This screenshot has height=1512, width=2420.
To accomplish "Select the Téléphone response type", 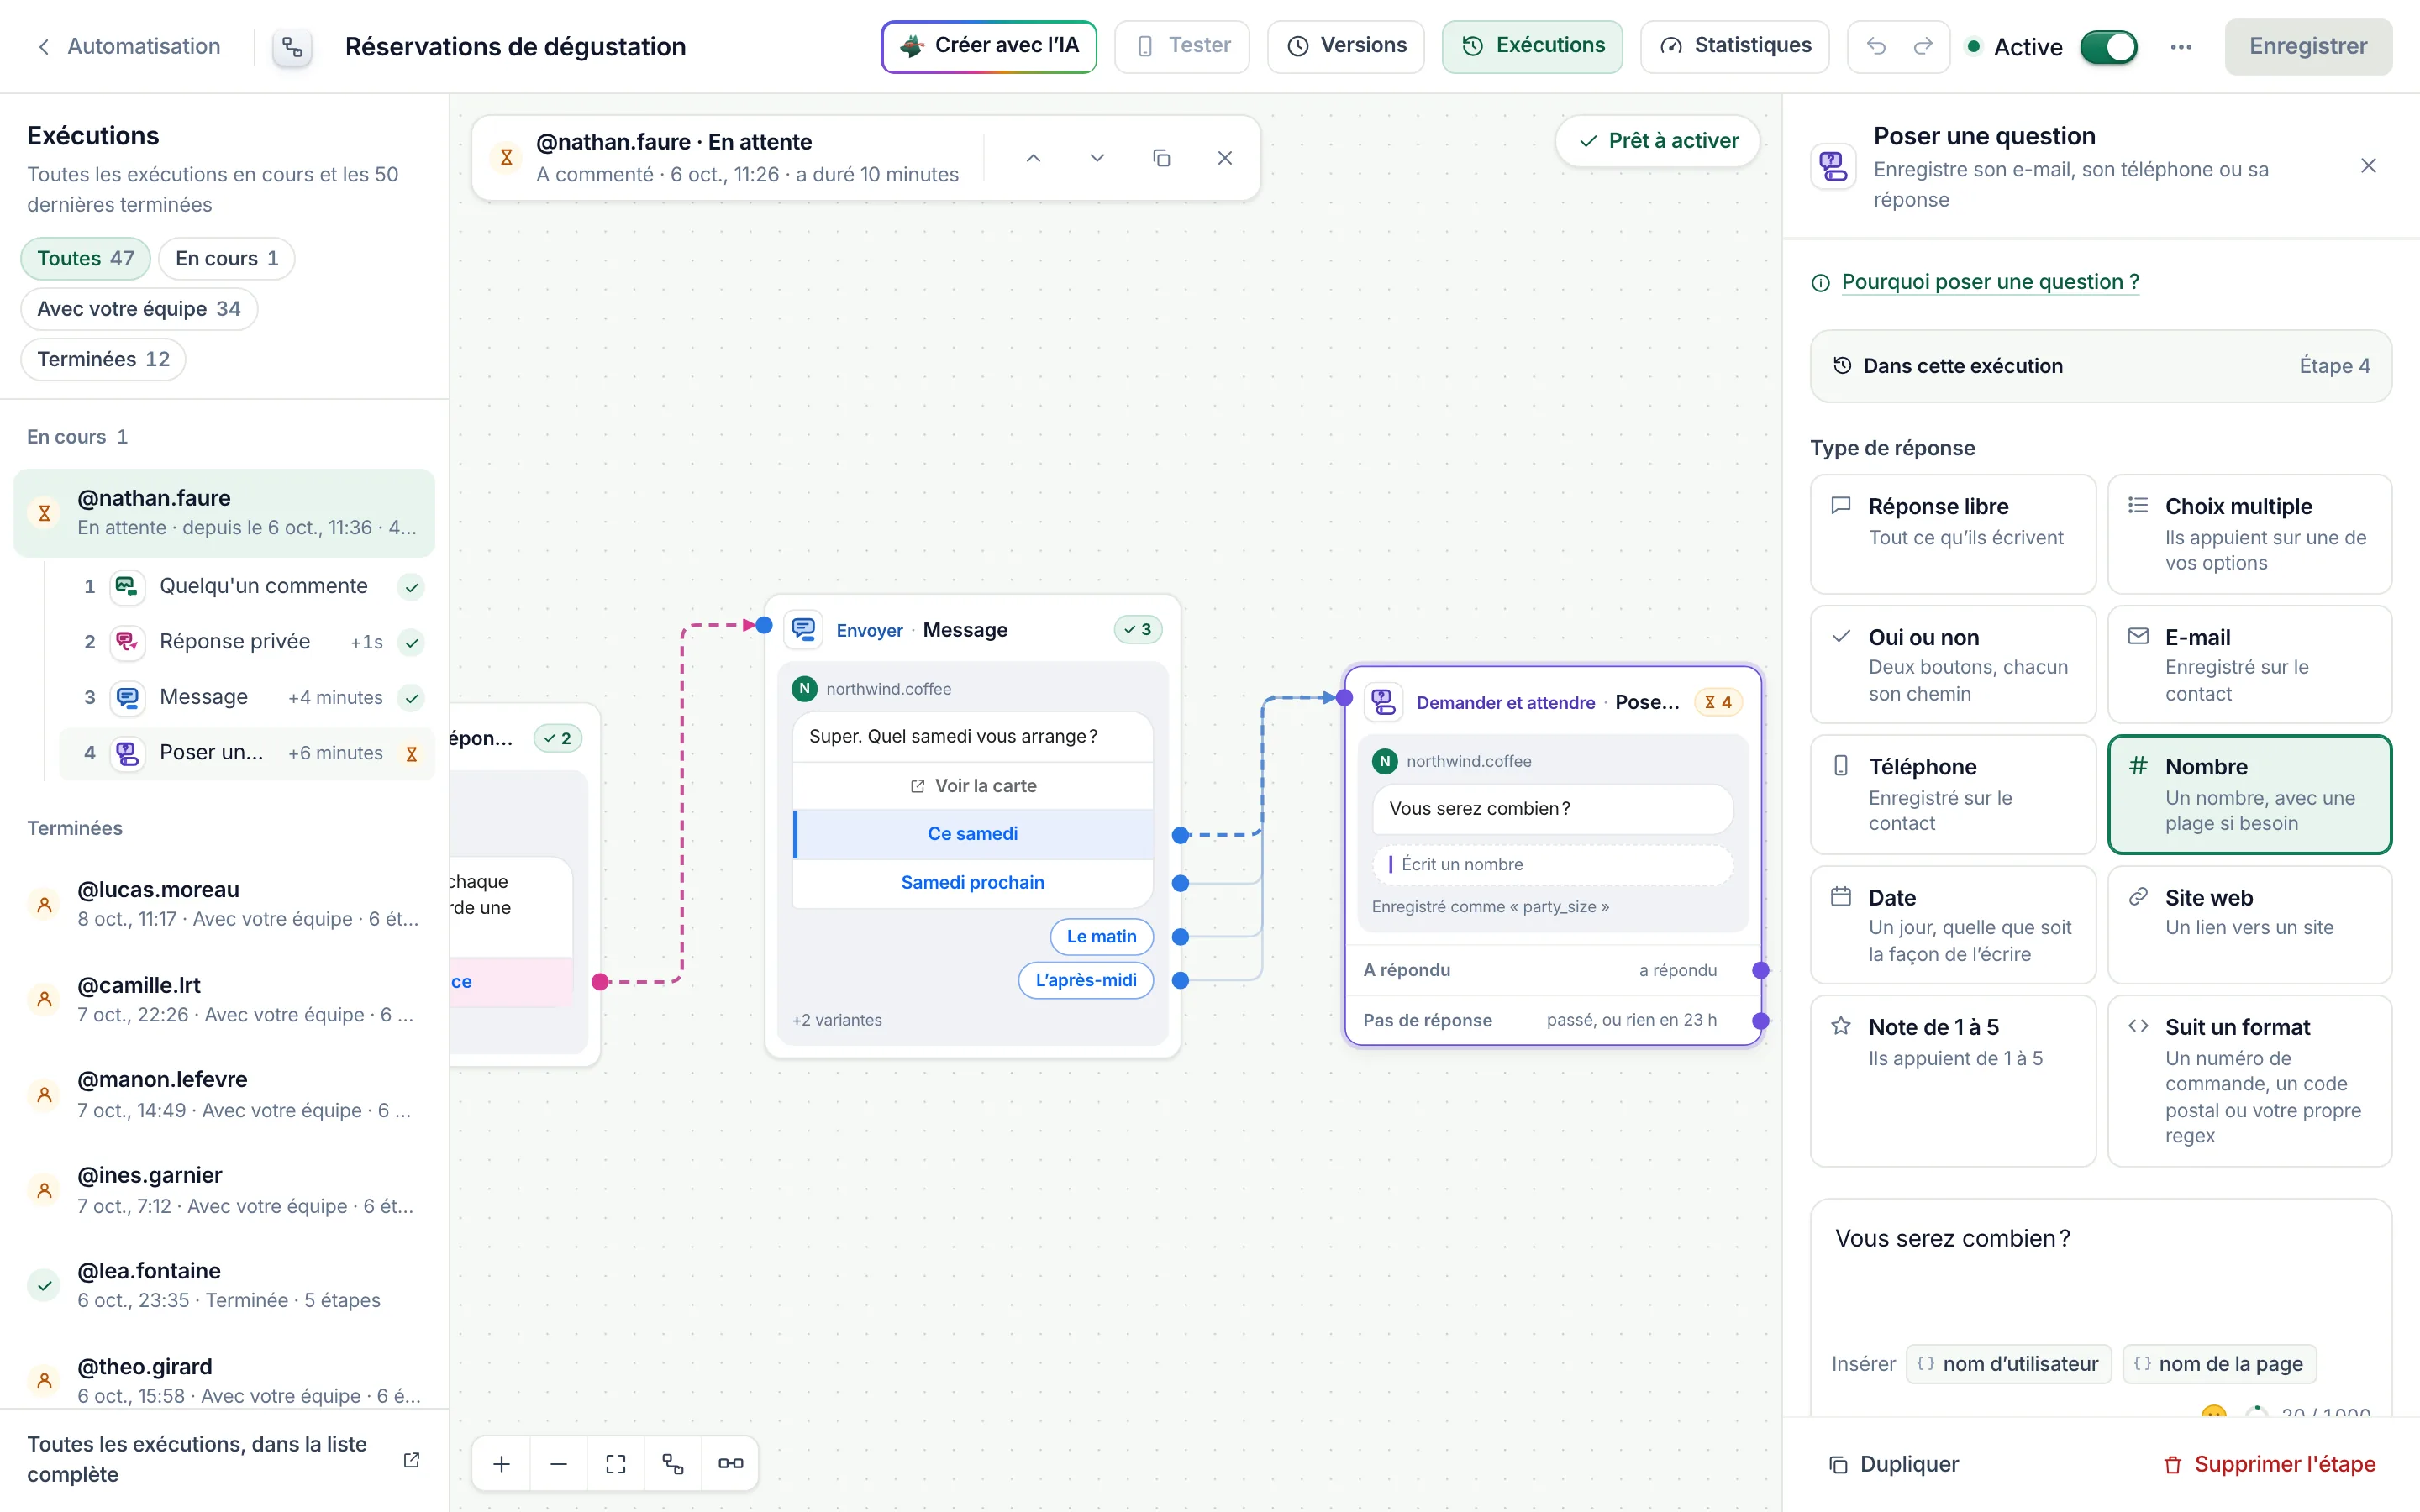I will click(1952, 794).
